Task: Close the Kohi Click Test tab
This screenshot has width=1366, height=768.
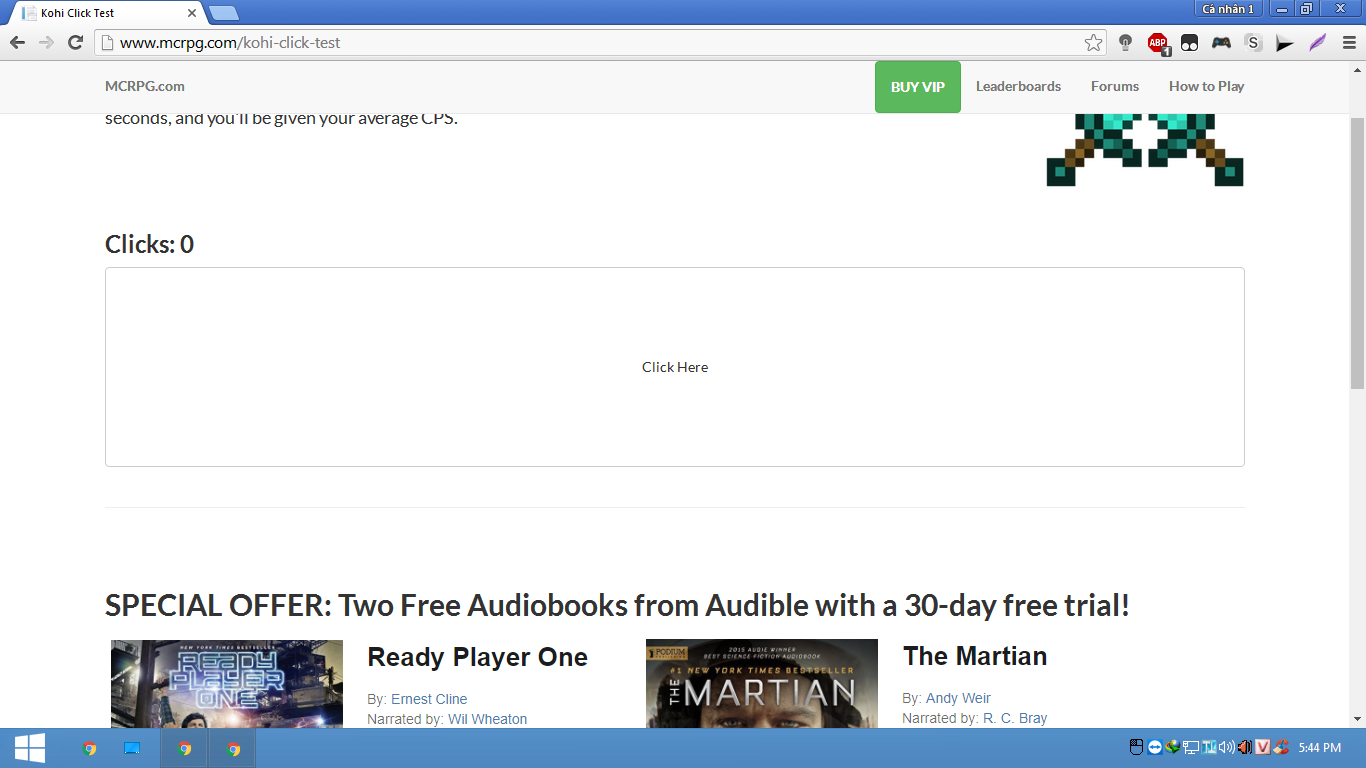Action: coord(192,13)
